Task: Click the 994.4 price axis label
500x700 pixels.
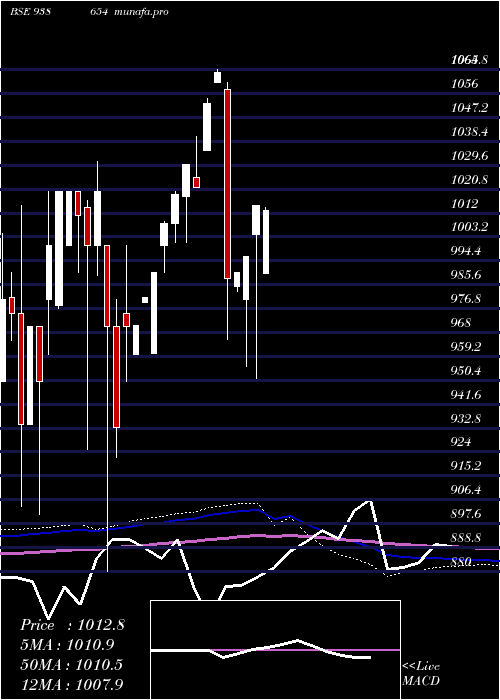Action: click(466, 251)
